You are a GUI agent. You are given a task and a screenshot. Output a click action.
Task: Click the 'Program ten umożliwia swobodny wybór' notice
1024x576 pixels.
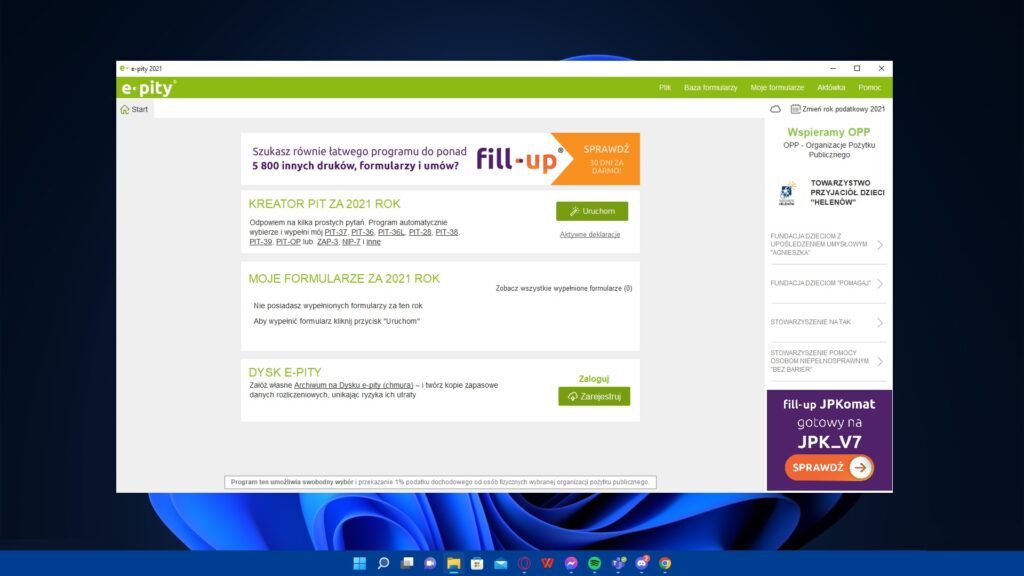point(440,482)
